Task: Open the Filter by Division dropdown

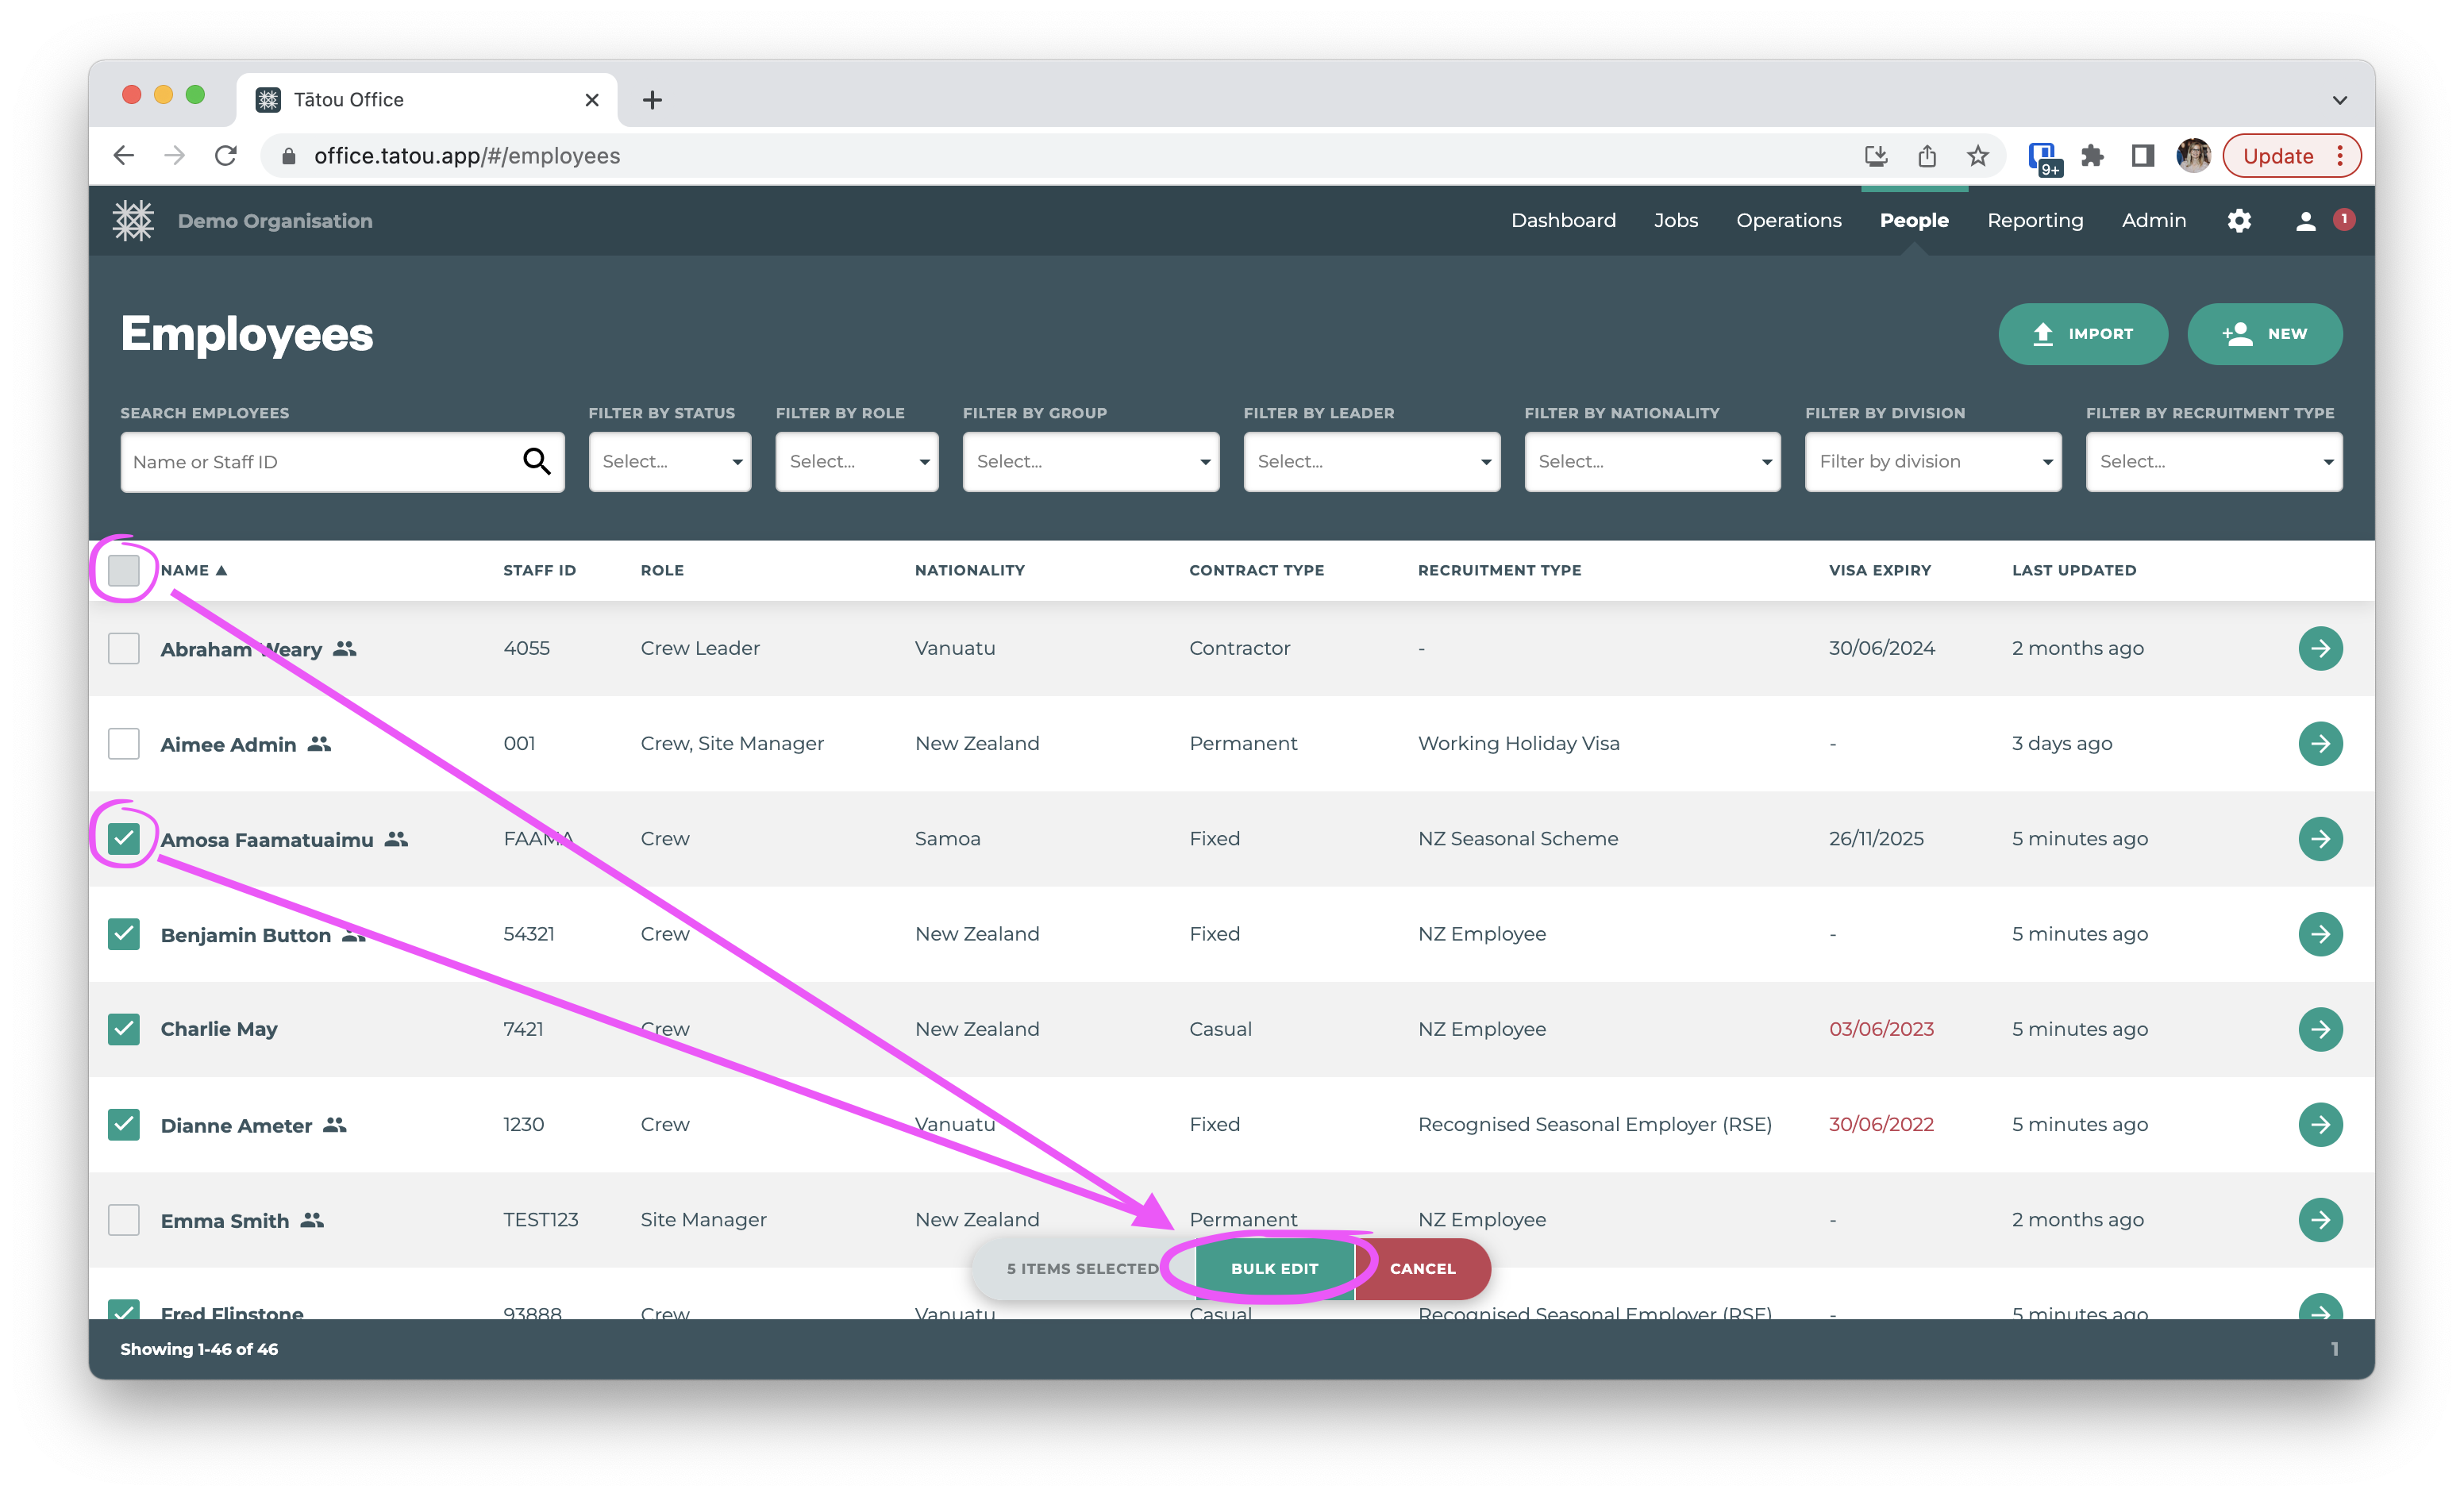Action: coord(1932,461)
